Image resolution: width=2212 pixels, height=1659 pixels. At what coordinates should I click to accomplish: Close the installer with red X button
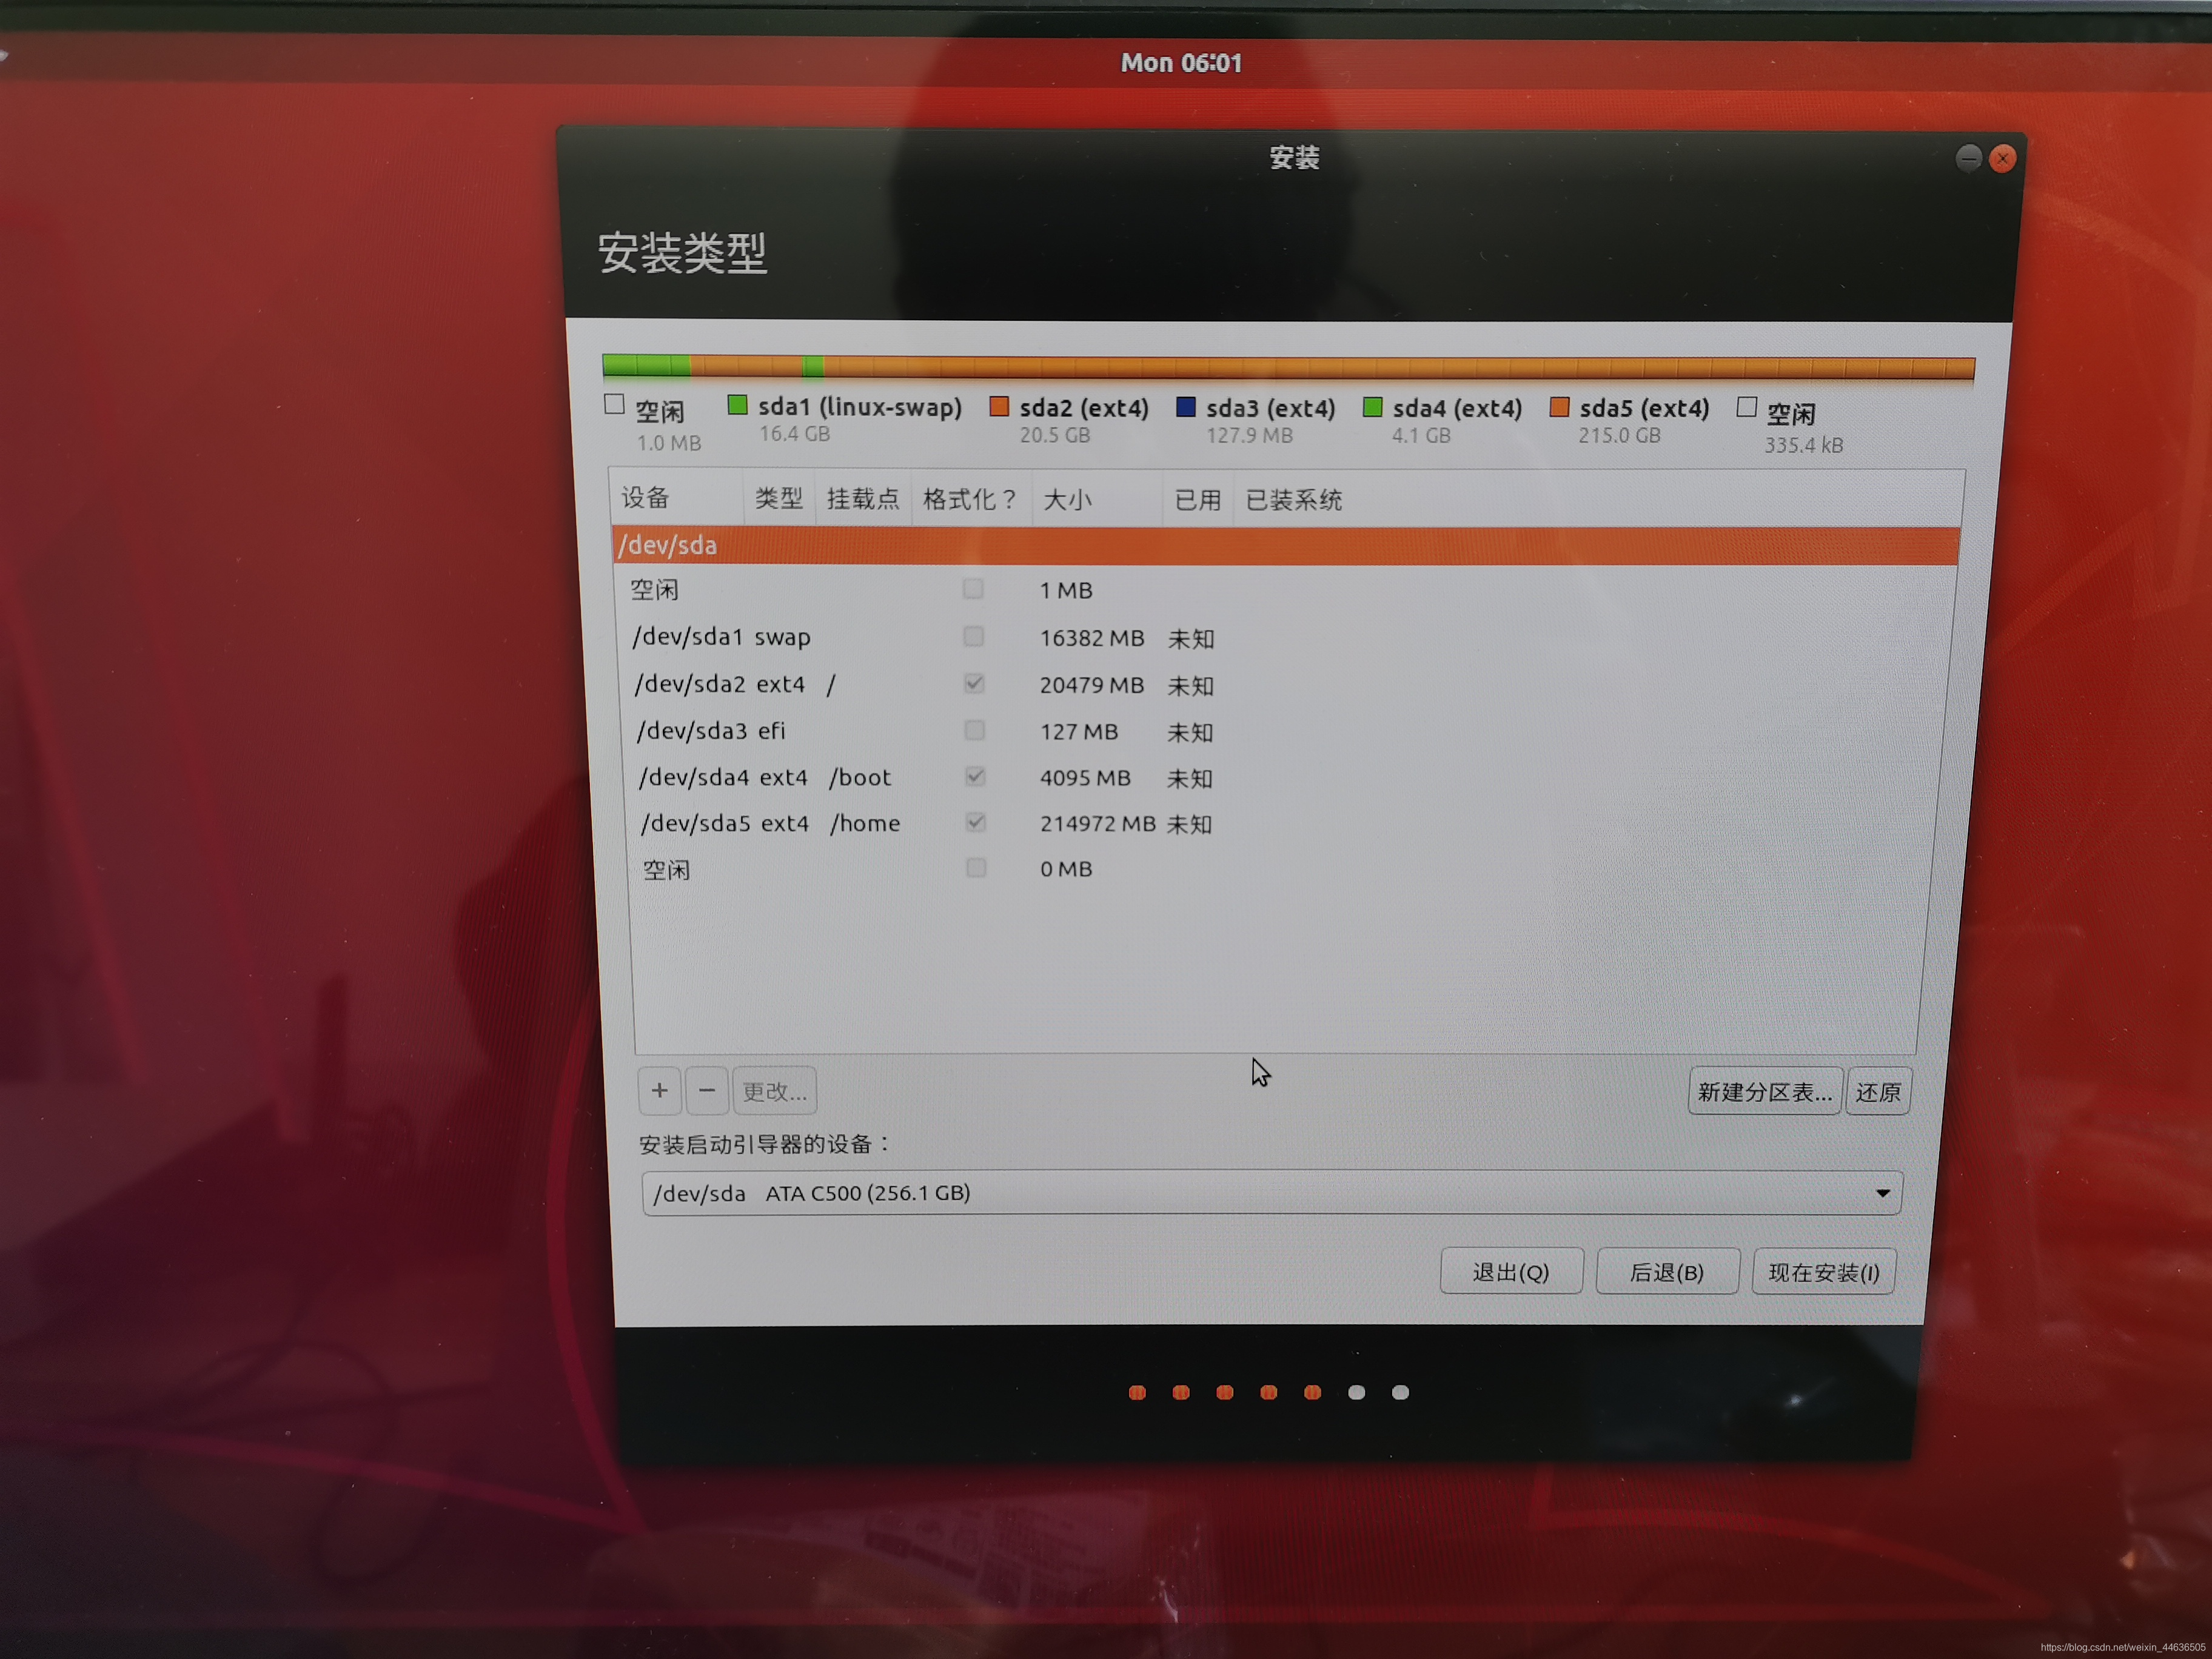(x=2002, y=159)
